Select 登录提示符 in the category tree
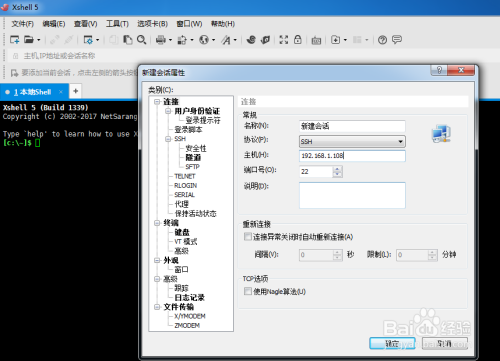500x361 pixels. 203,120
